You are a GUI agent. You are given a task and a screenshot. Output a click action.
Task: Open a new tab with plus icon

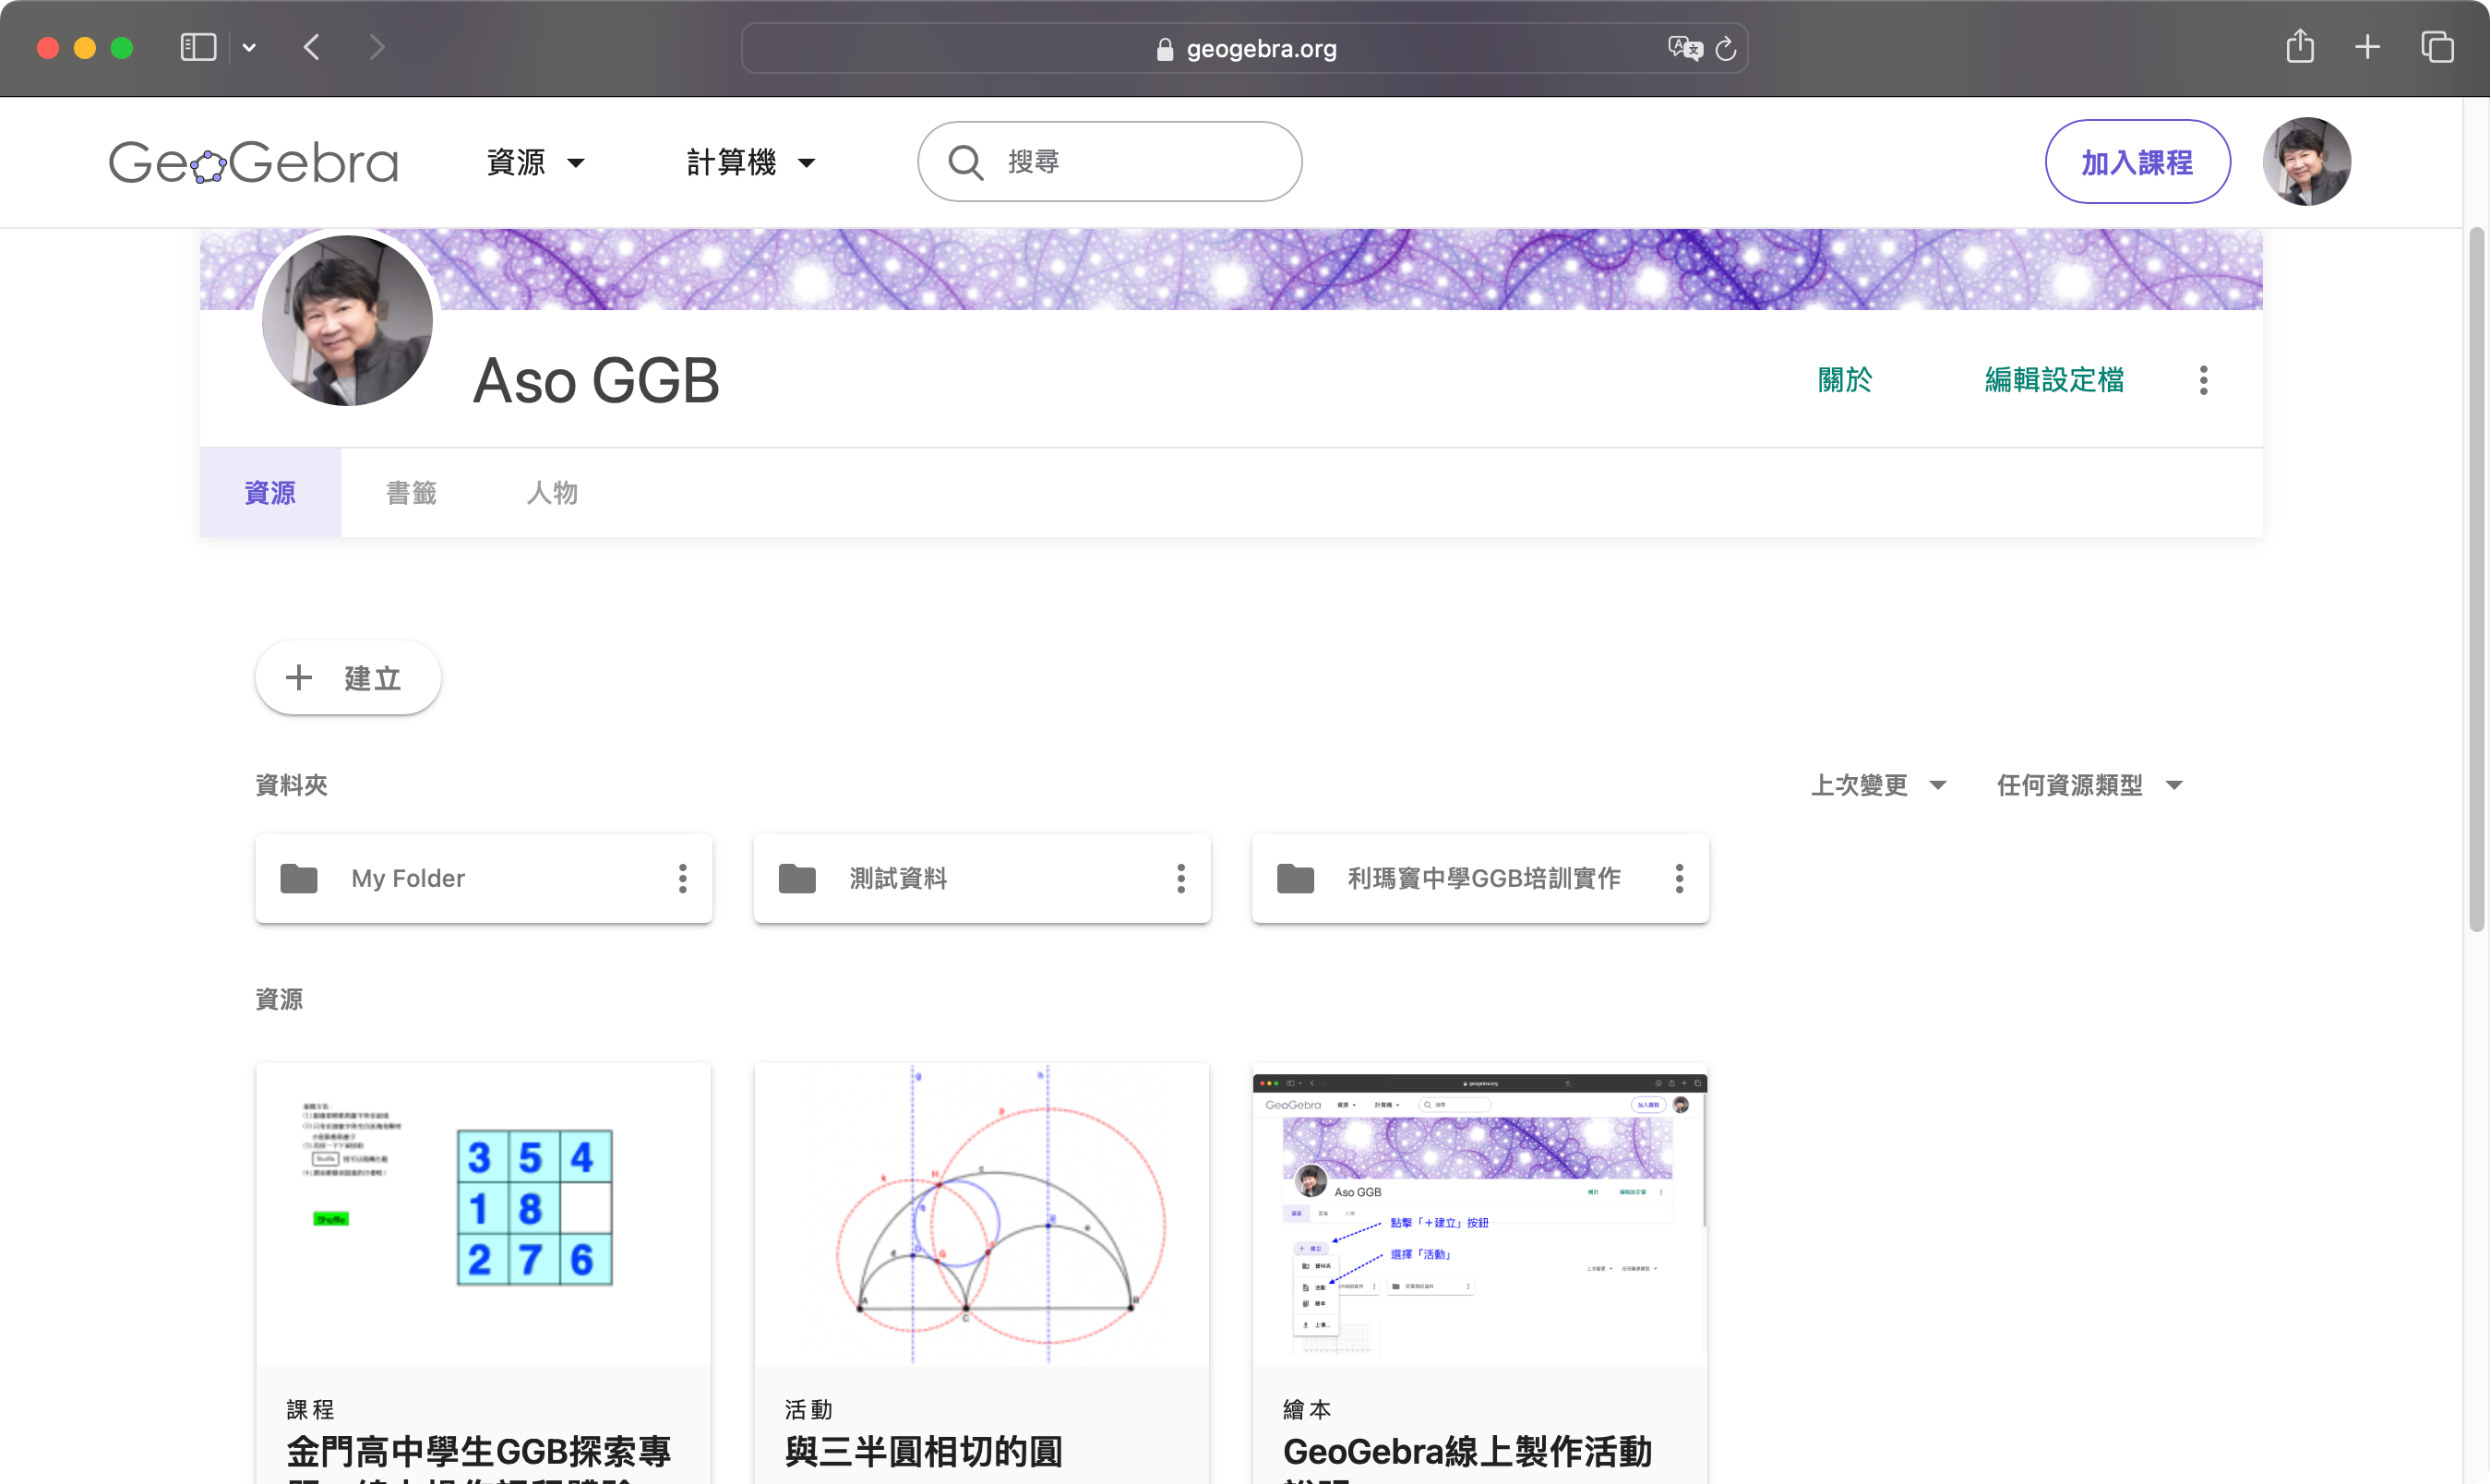[2367, 47]
